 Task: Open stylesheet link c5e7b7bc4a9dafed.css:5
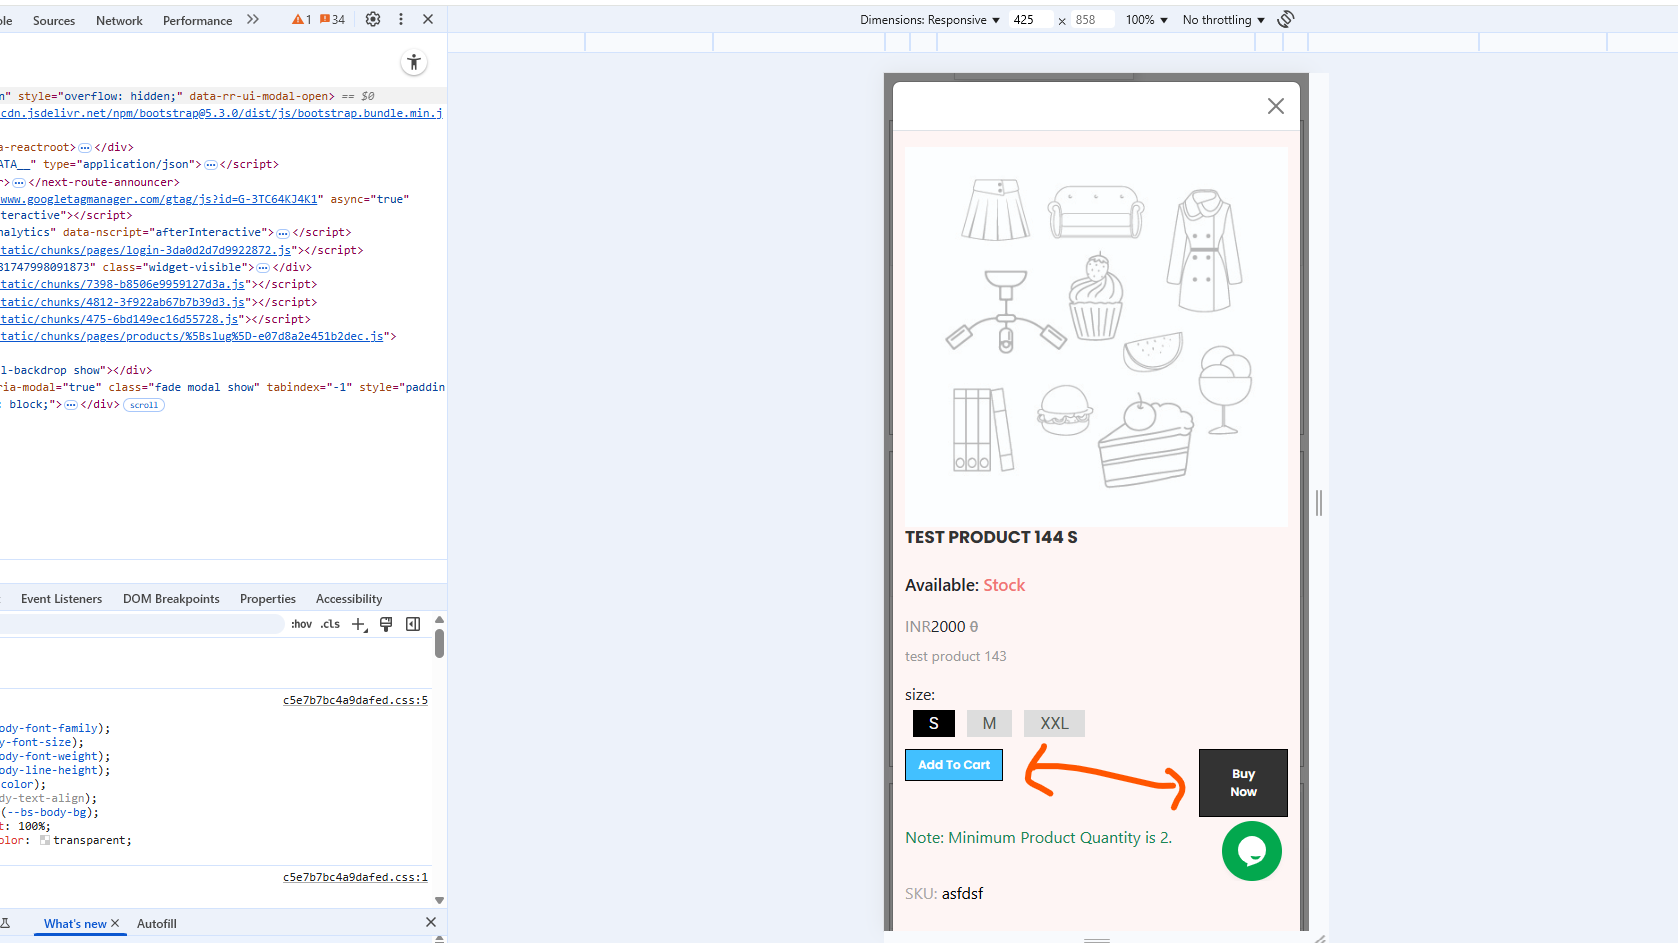coord(355,701)
